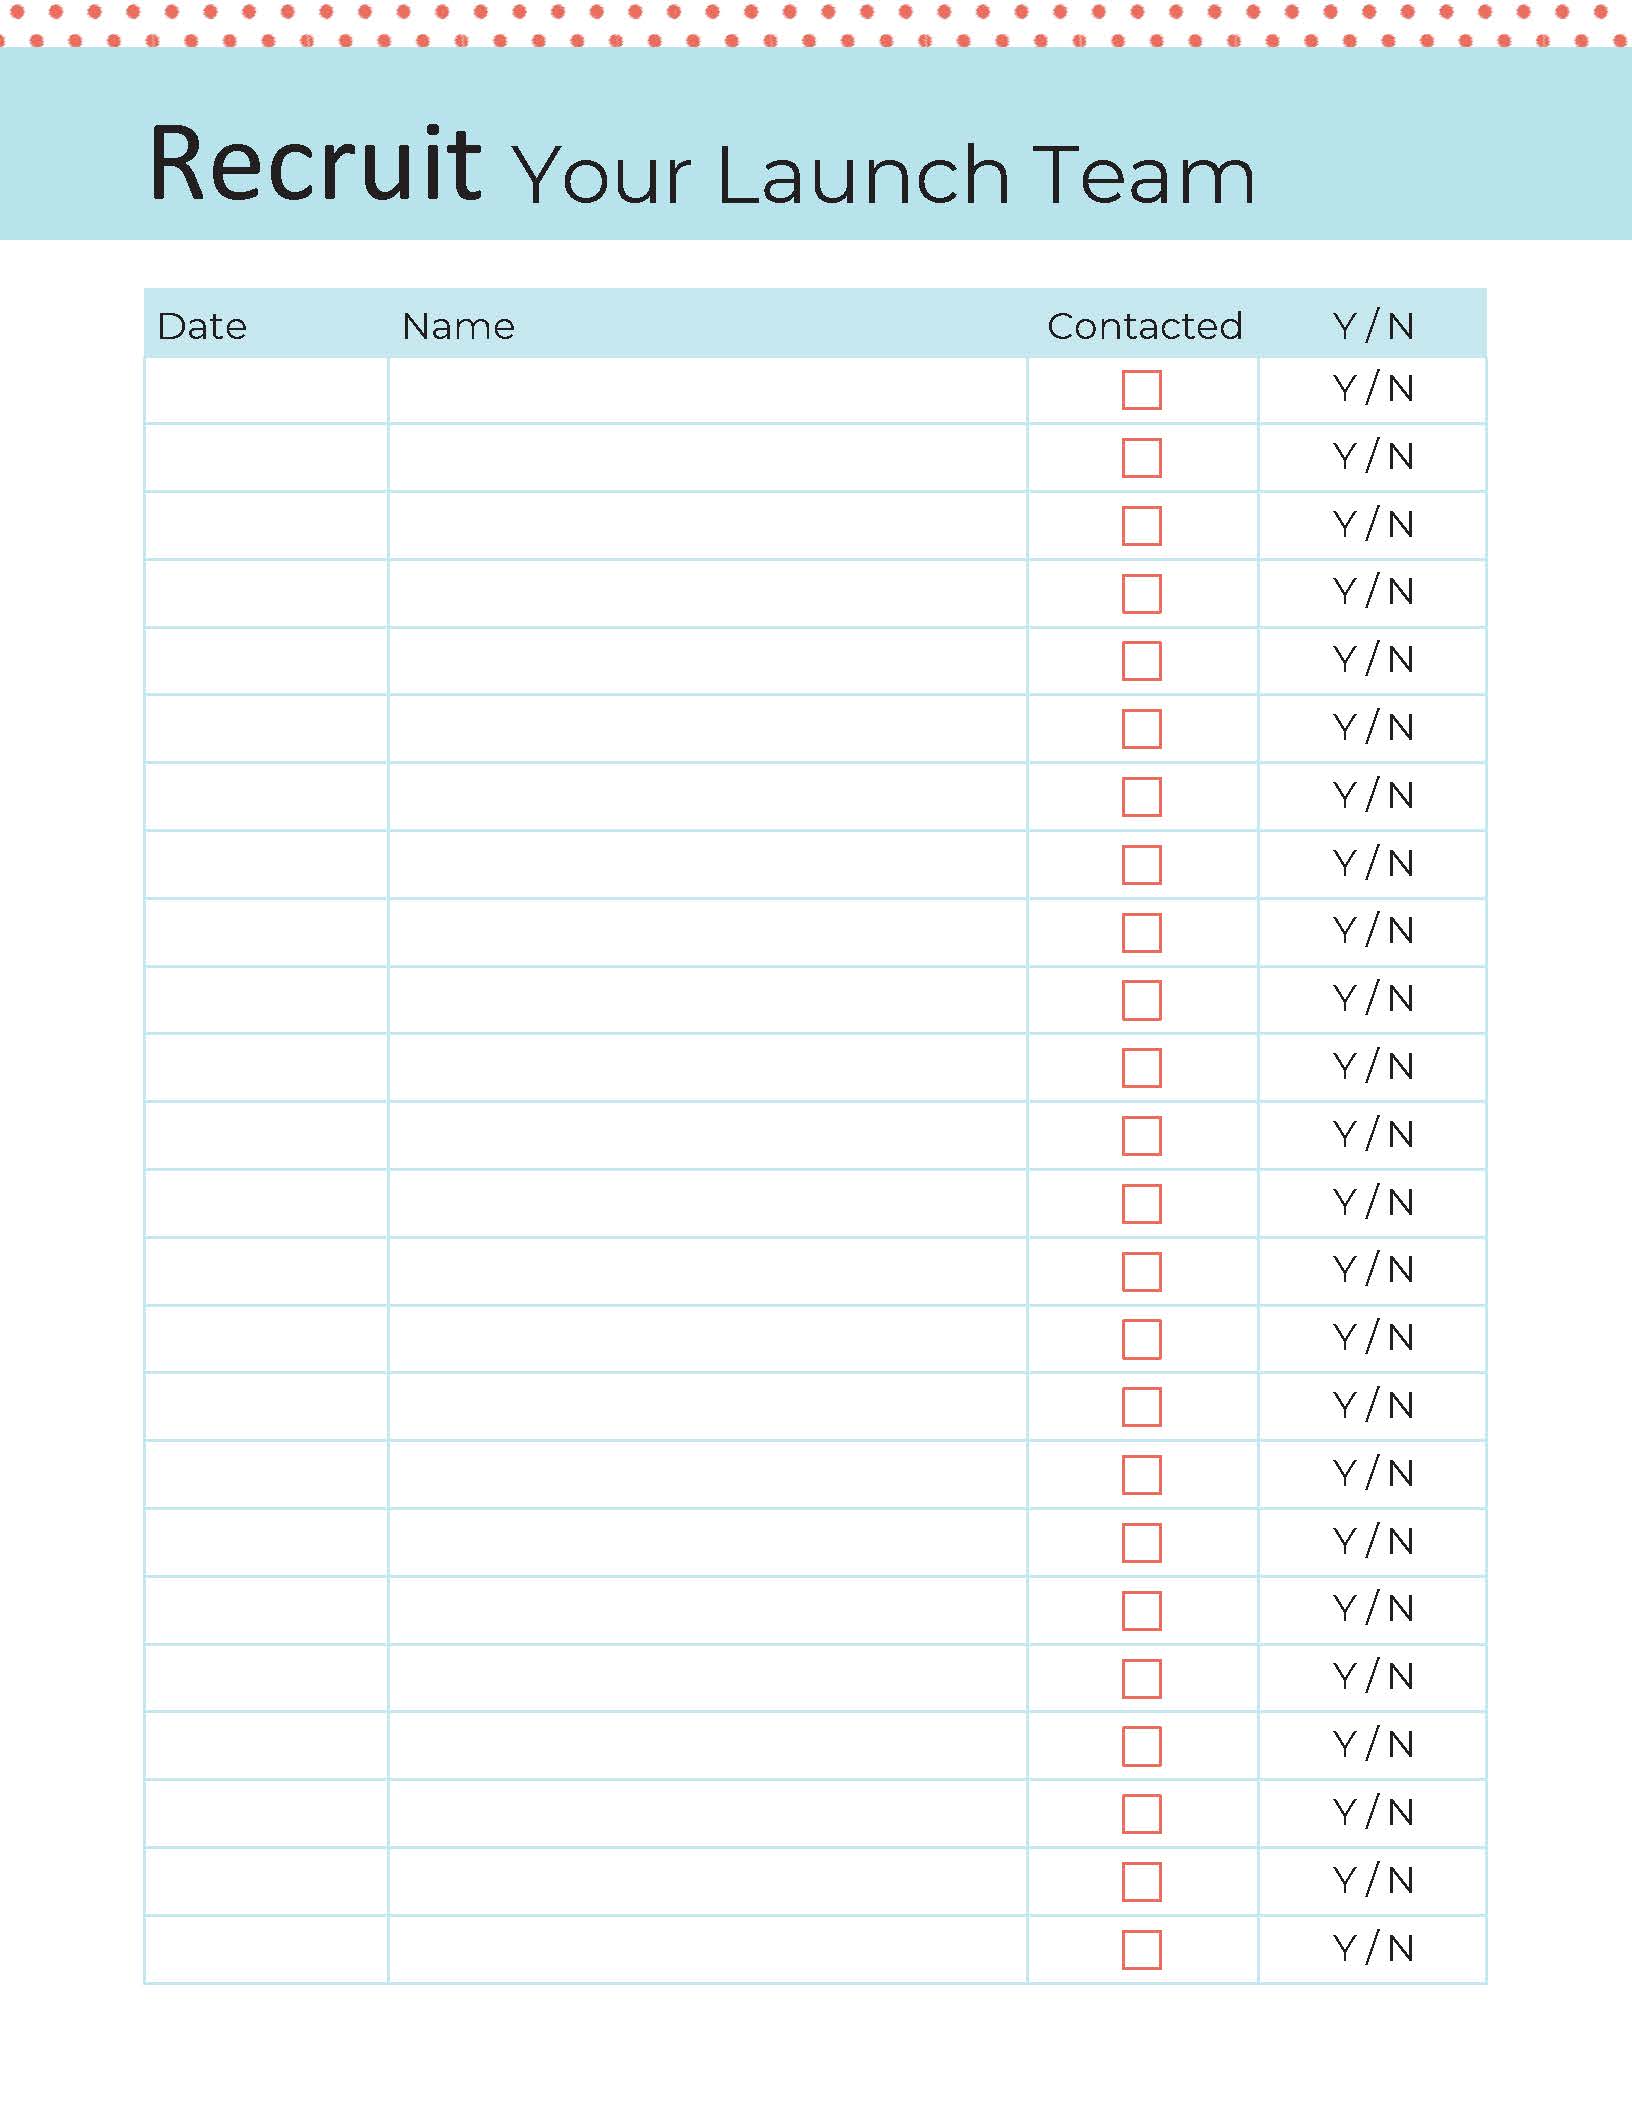Click the Contacted column header

coord(1144,326)
